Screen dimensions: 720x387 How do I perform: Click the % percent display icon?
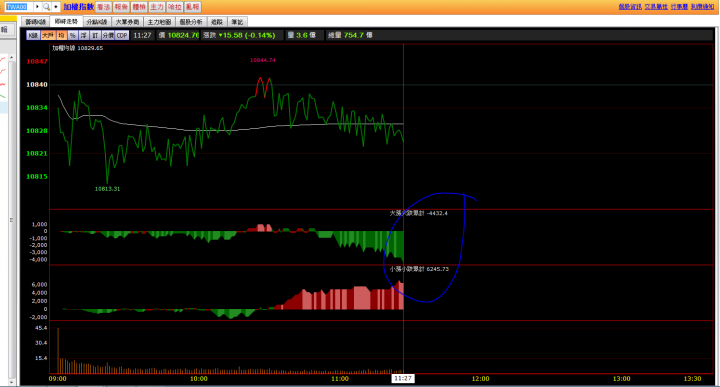73,35
